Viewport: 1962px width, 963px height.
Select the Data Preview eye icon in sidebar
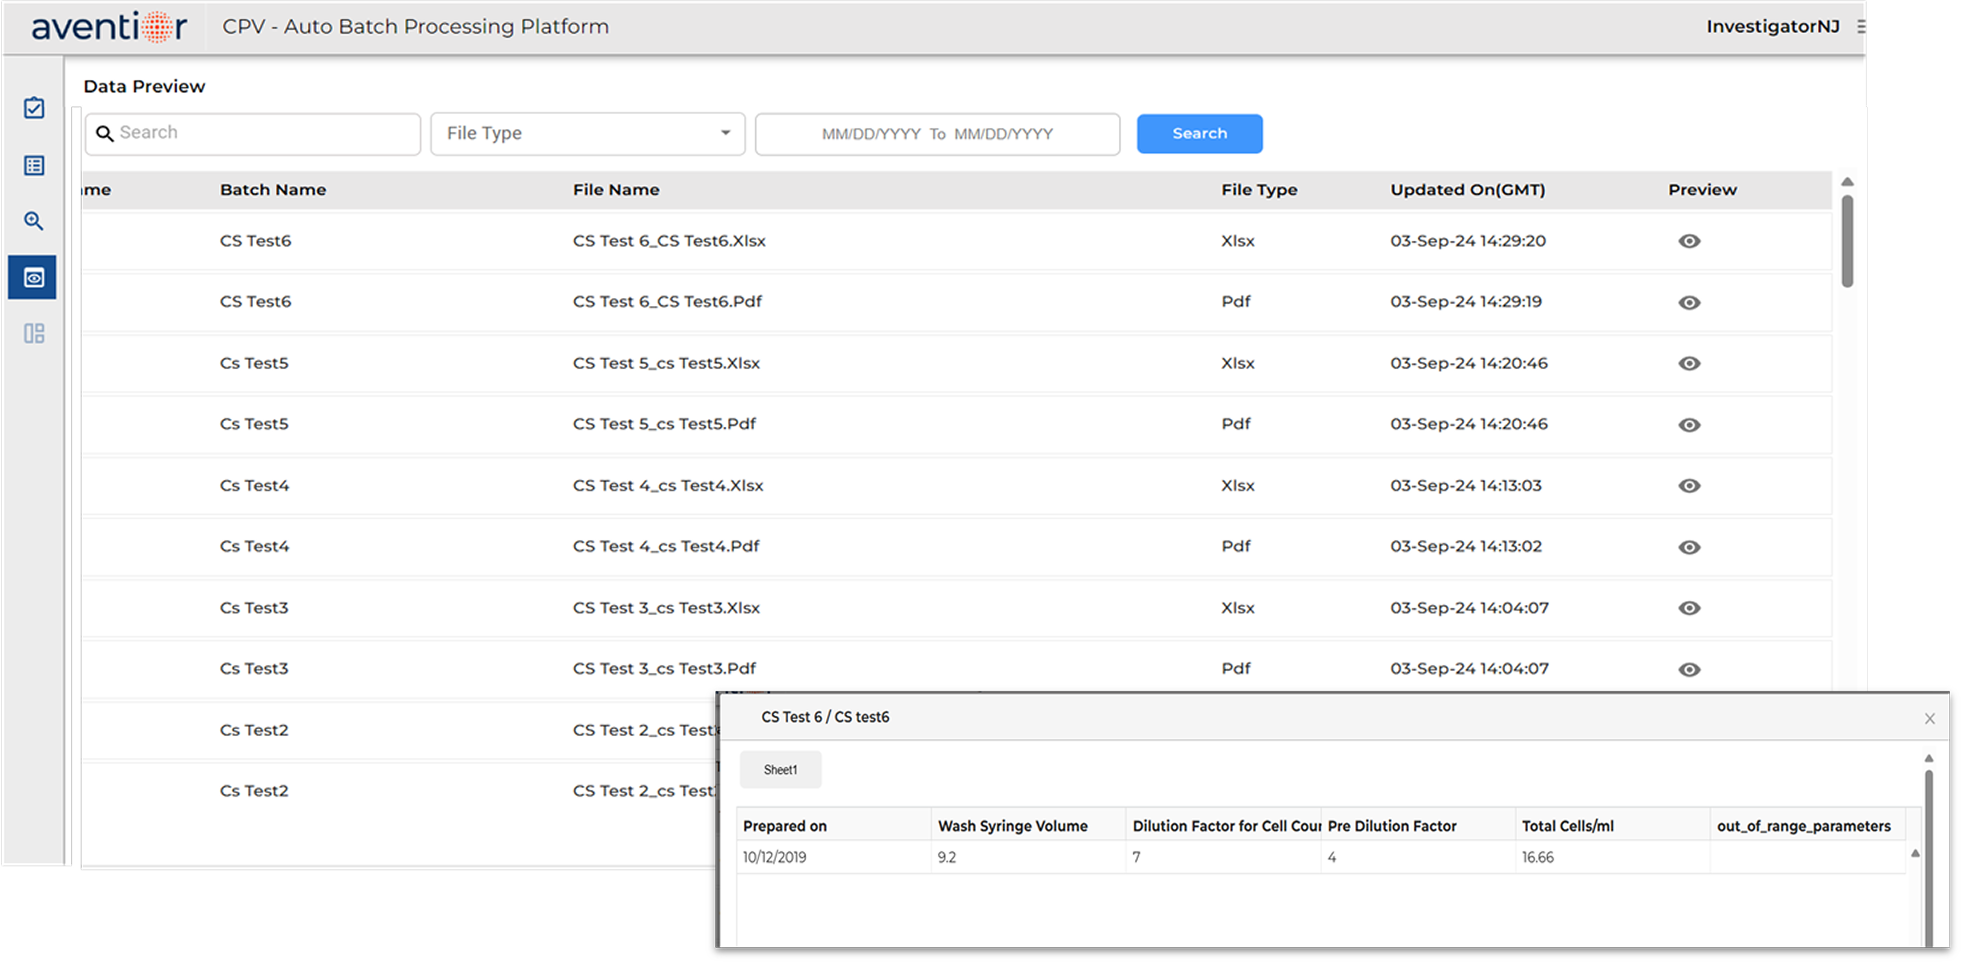(x=33, y=277)
